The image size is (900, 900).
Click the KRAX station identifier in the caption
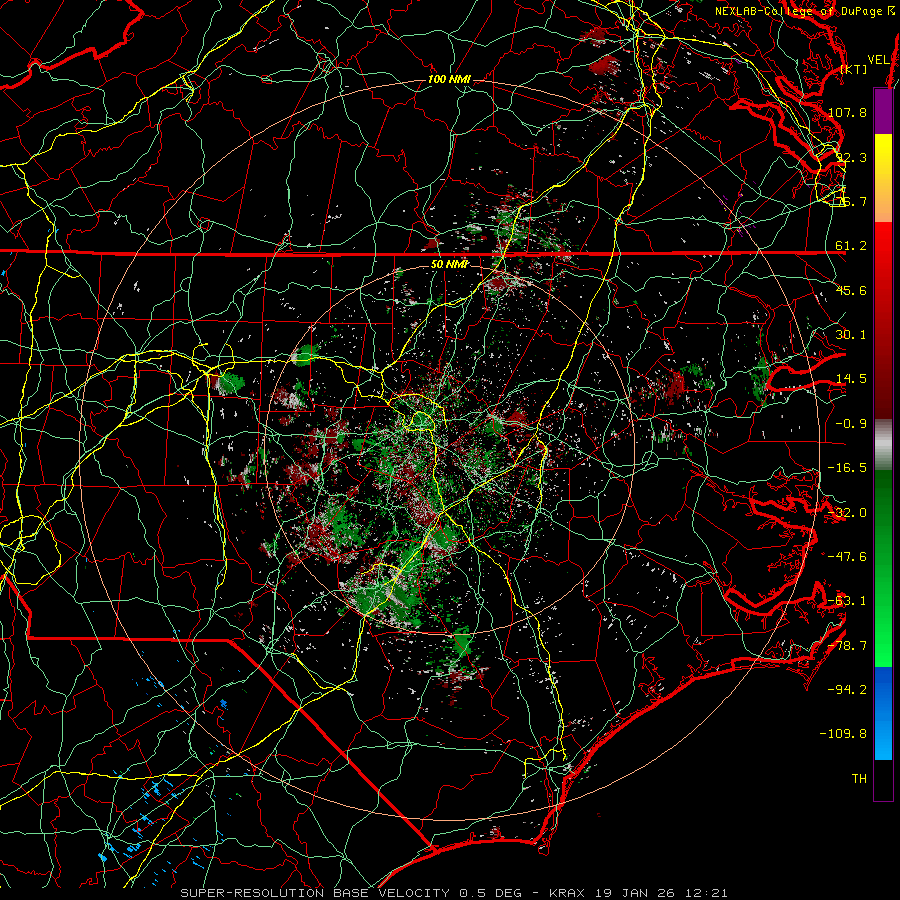tap(567, 893)
